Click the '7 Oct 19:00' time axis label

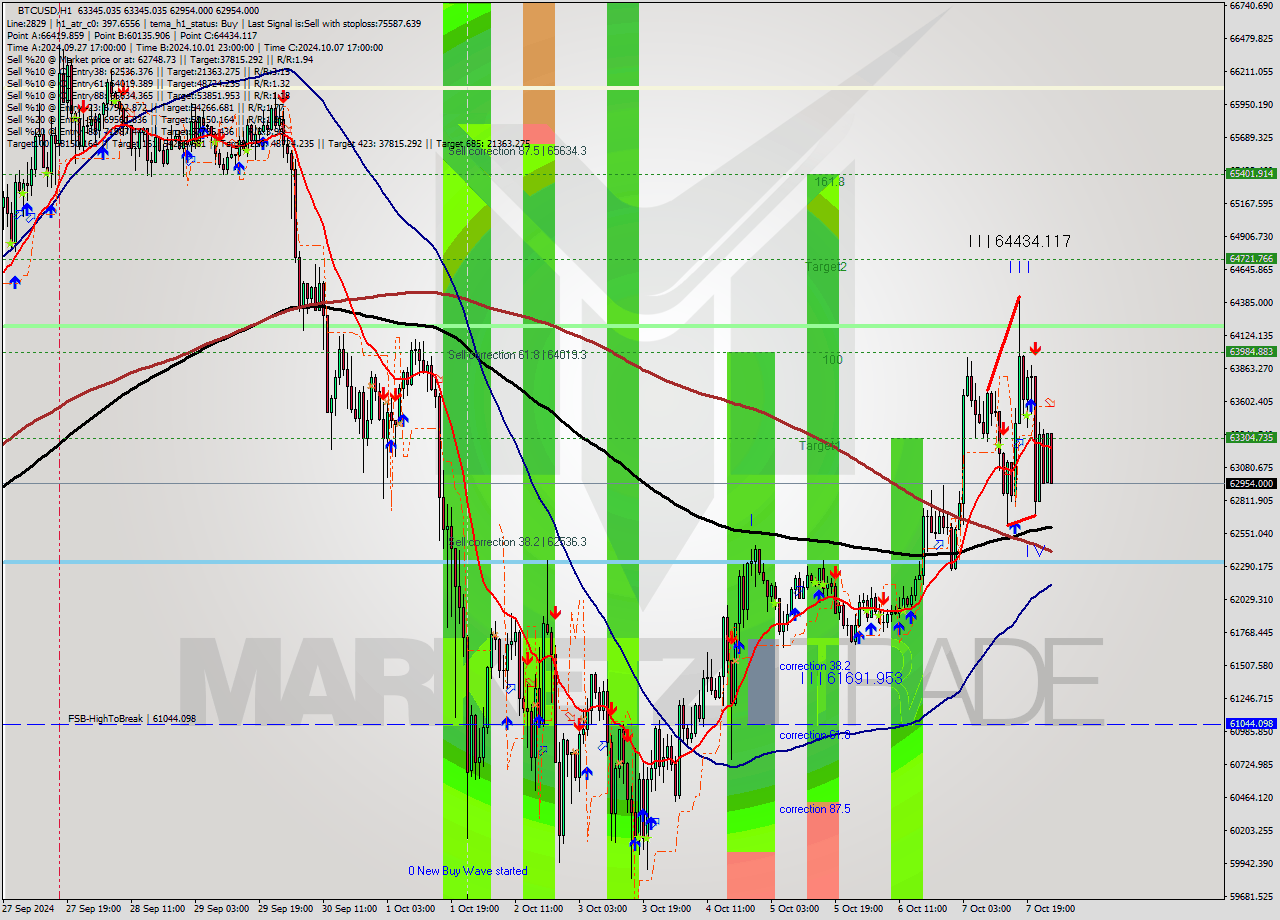(1051, 909)
